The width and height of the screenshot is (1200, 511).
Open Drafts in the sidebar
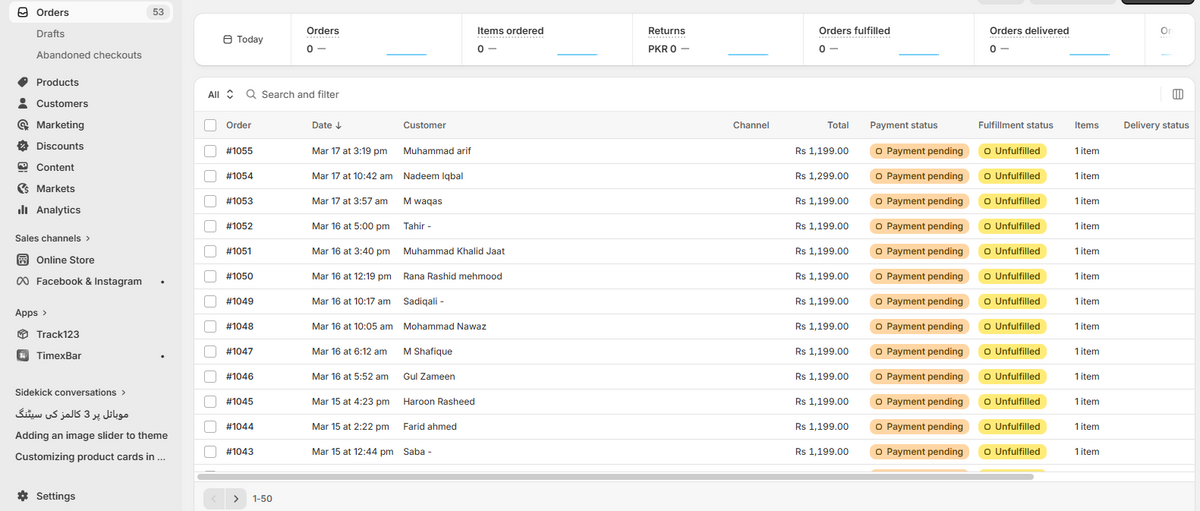51,34
